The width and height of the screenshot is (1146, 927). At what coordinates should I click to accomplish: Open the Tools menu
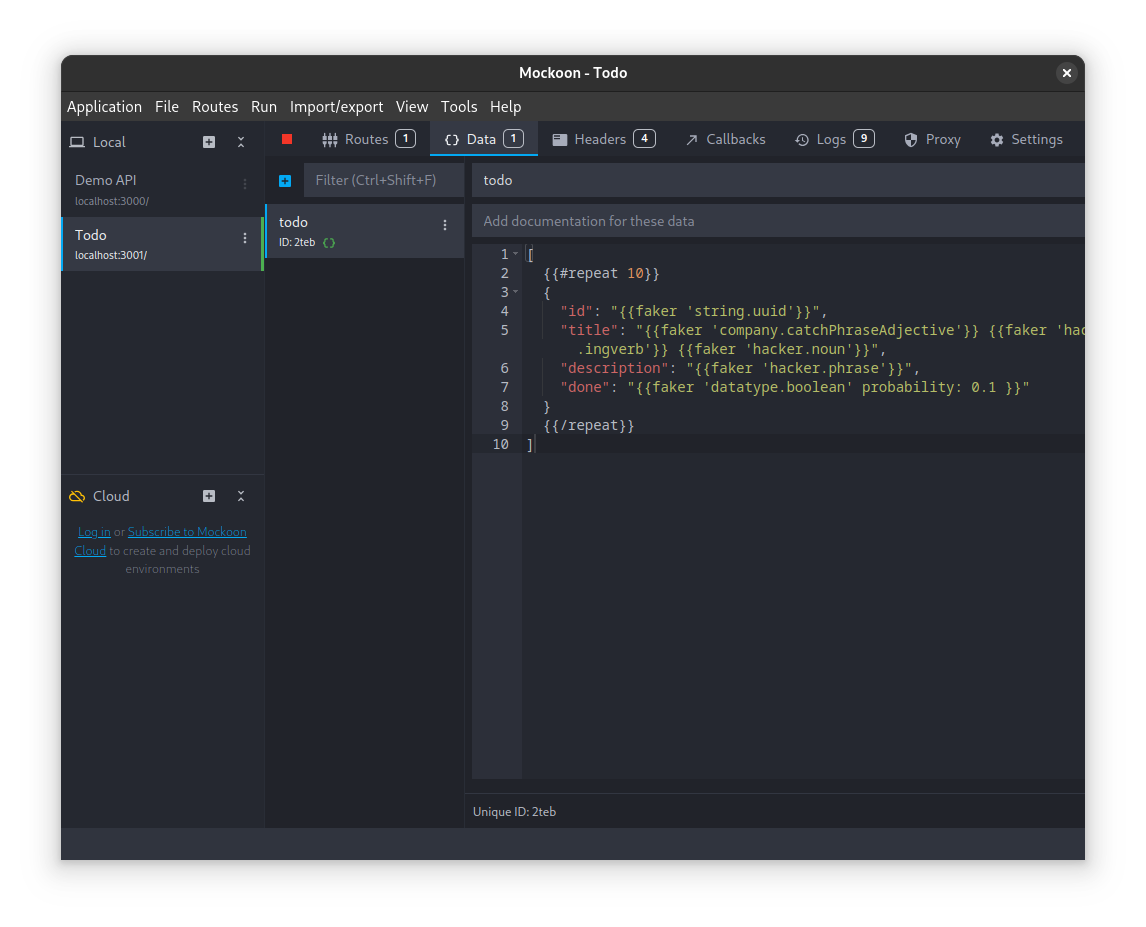click(x=459, y=107)
